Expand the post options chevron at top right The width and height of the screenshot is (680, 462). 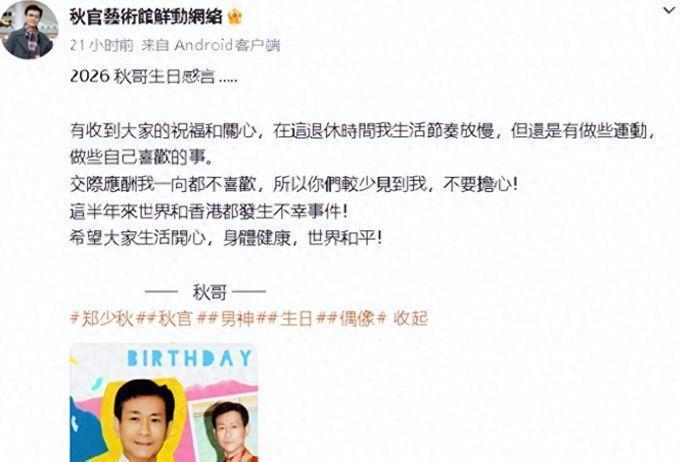(670, 10)
